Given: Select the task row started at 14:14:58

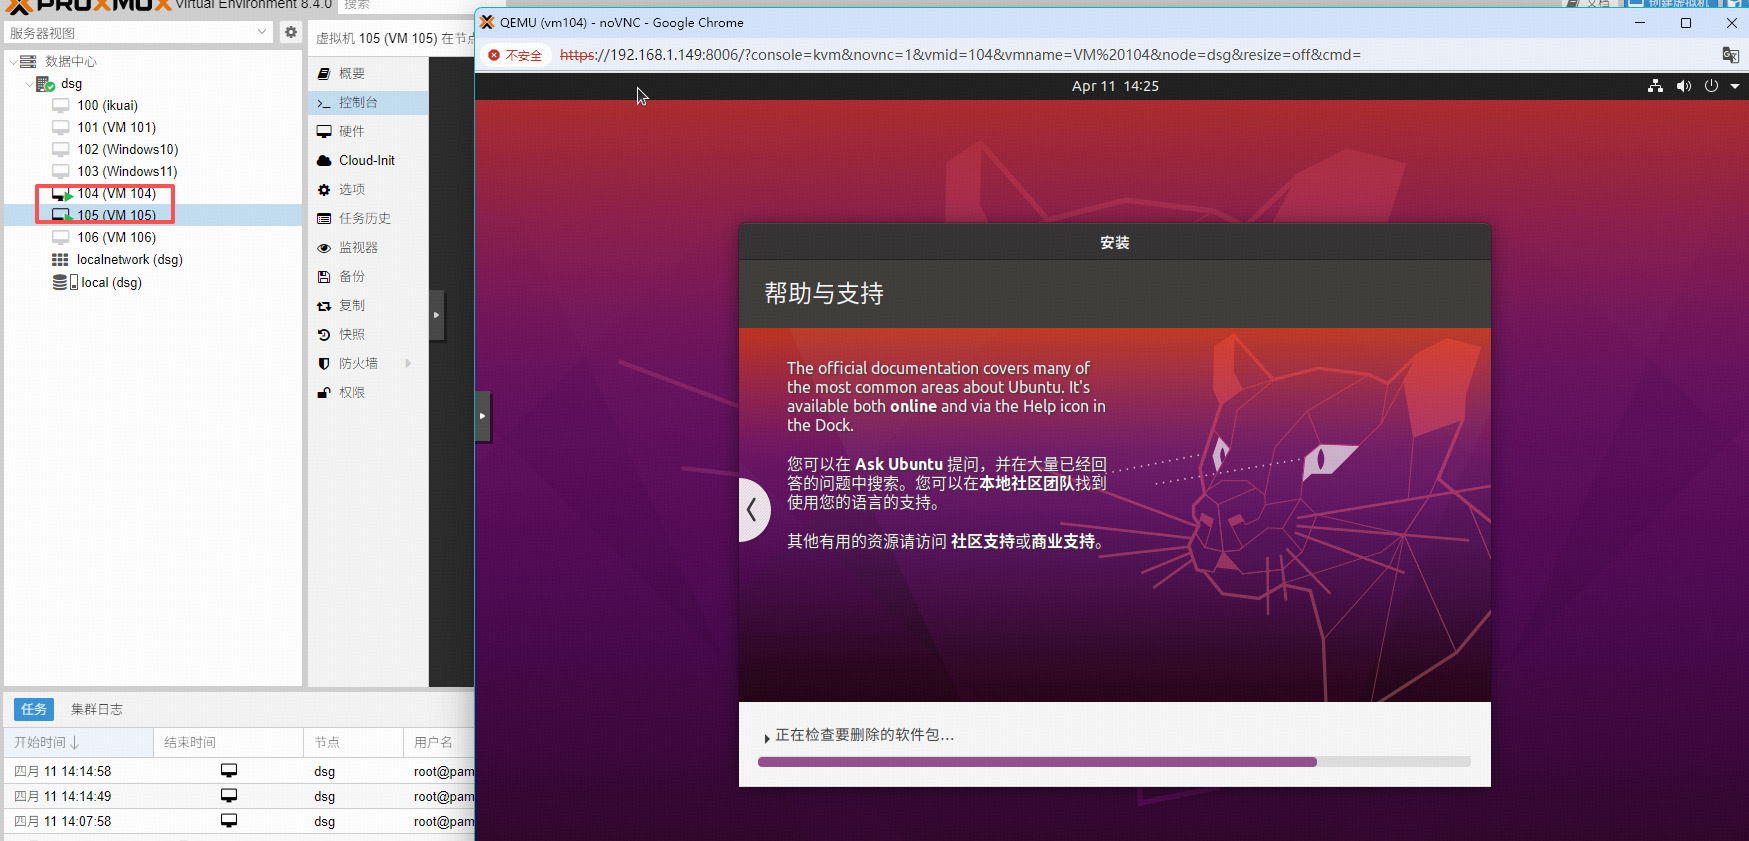Looking at the screenshot, I should pyautogui.click(x=240, y=772).
